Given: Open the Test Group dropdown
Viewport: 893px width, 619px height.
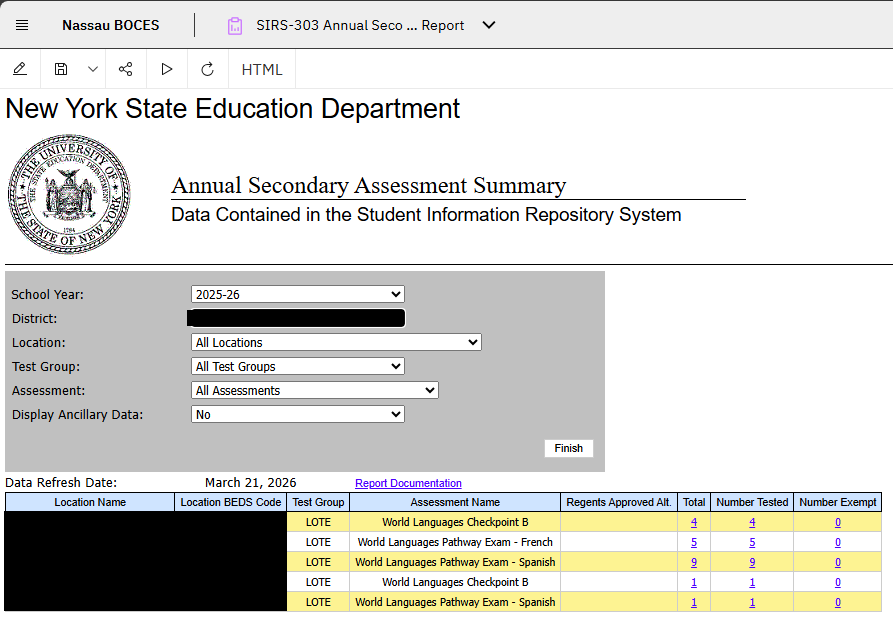Looking at the screenshot, I should click(x=298, y=366).
